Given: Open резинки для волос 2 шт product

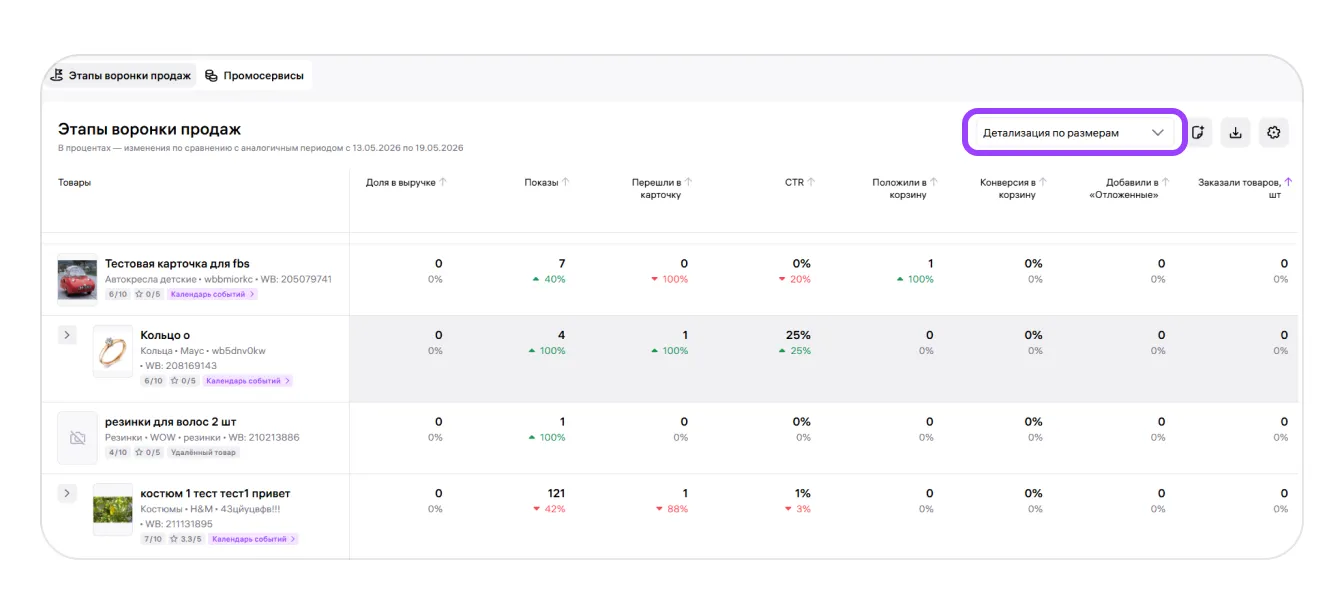Looking at the screenshot, I should pos(171,422).
